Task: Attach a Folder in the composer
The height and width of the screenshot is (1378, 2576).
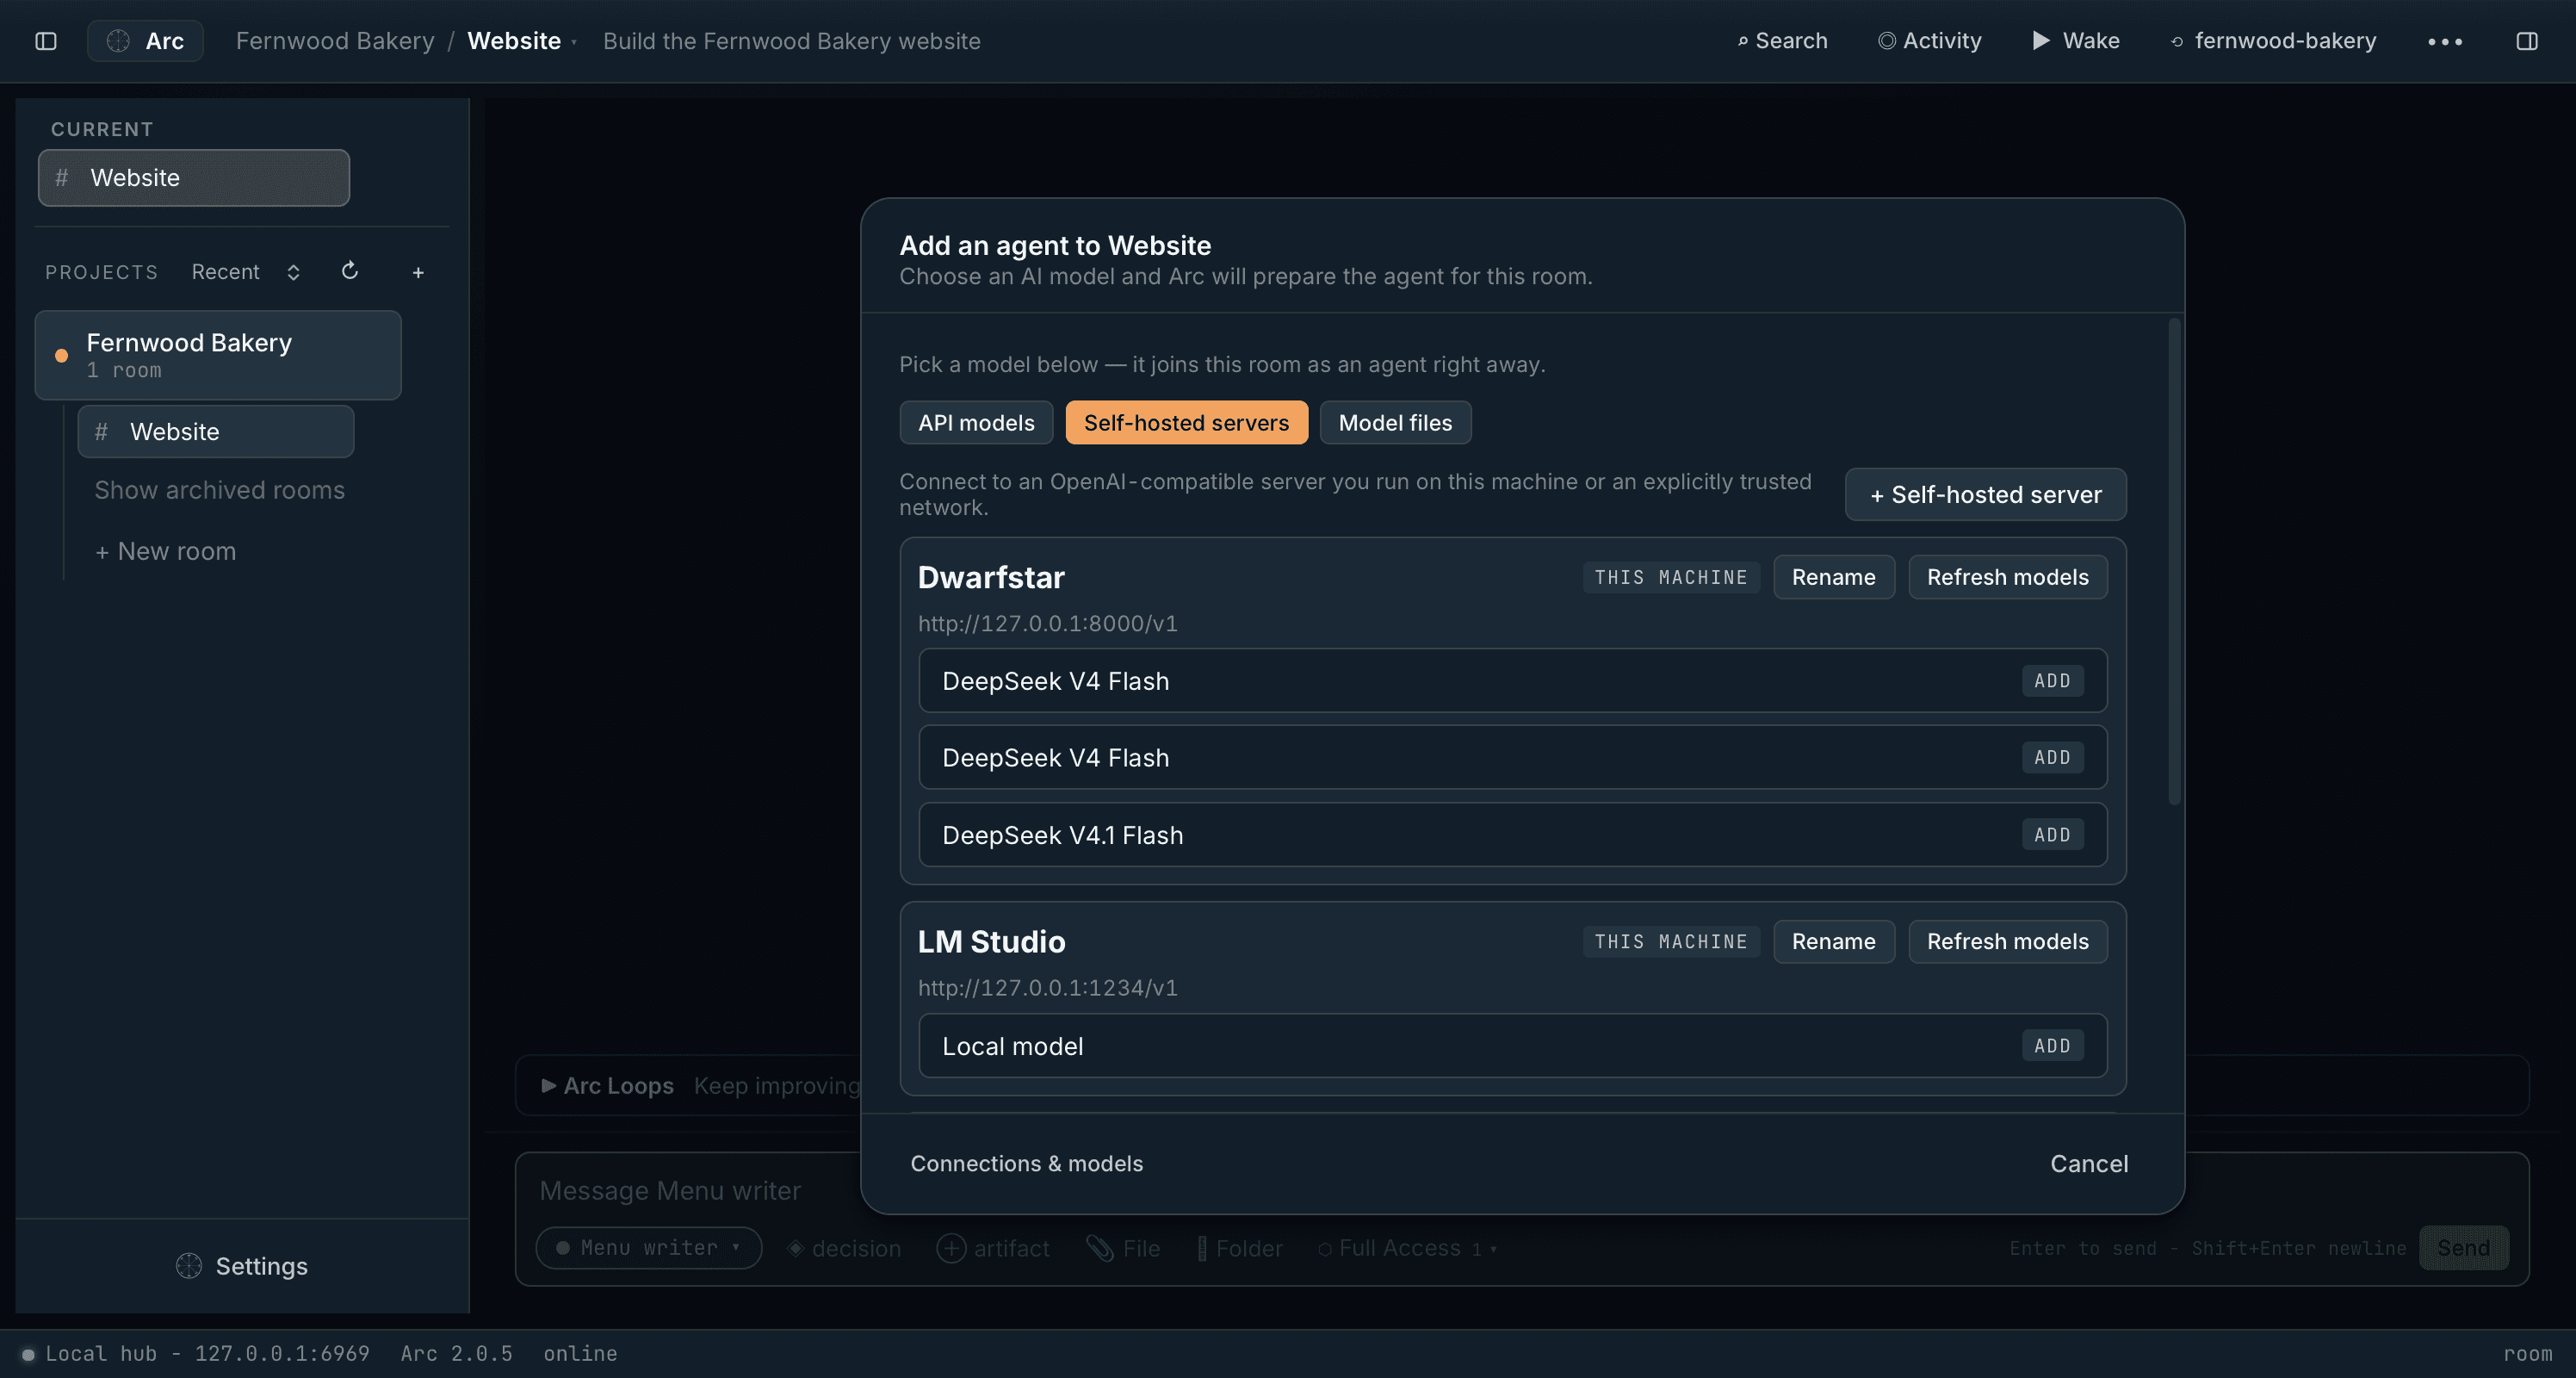Action: (x=1240, y=1248)
